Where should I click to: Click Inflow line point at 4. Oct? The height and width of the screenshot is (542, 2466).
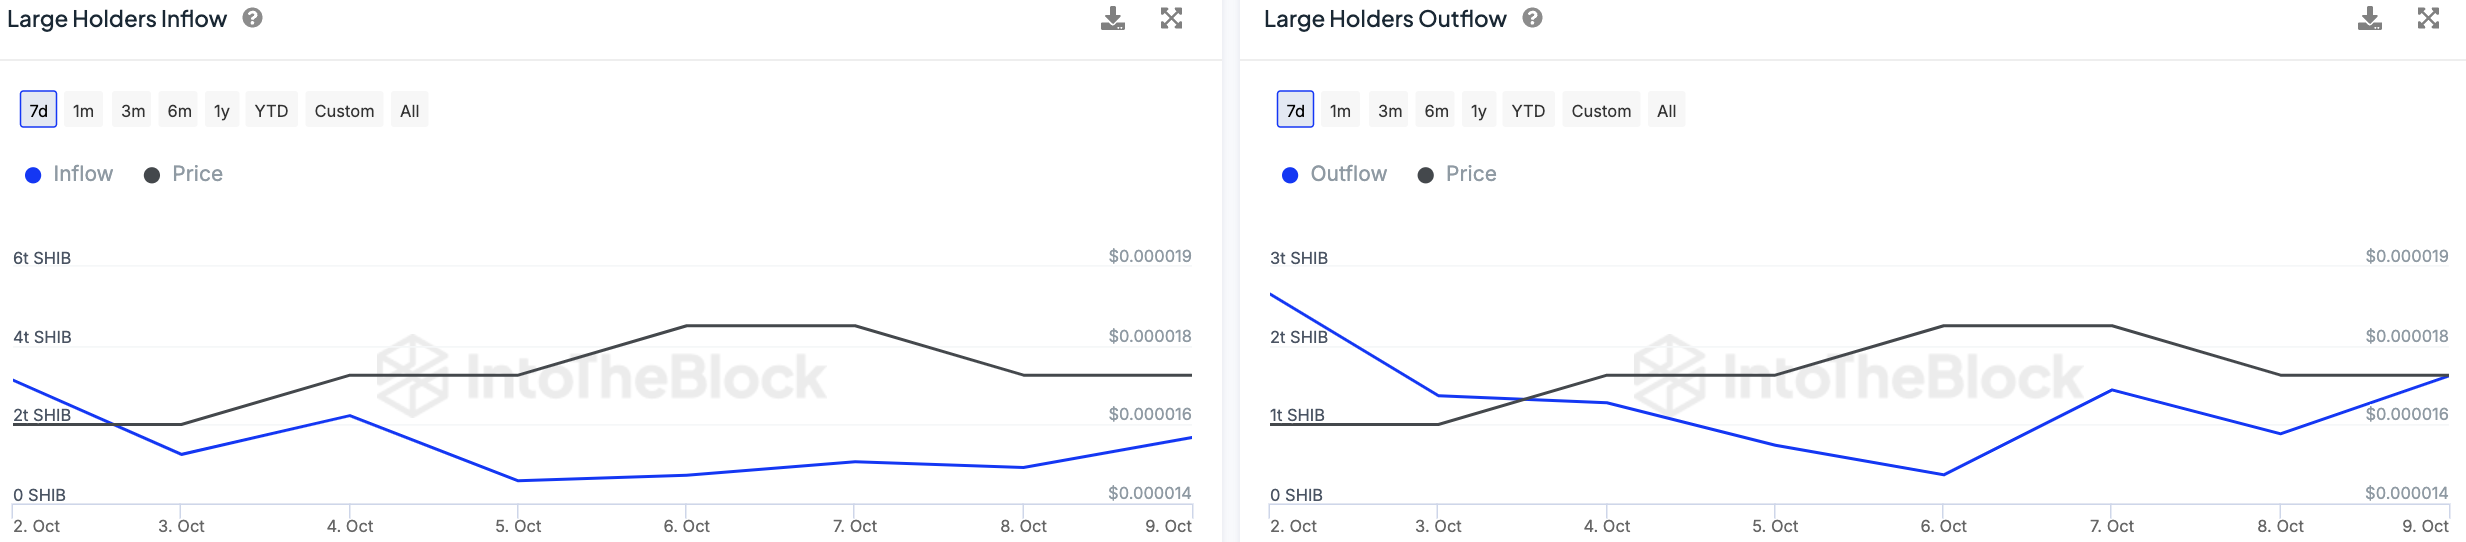350,416
